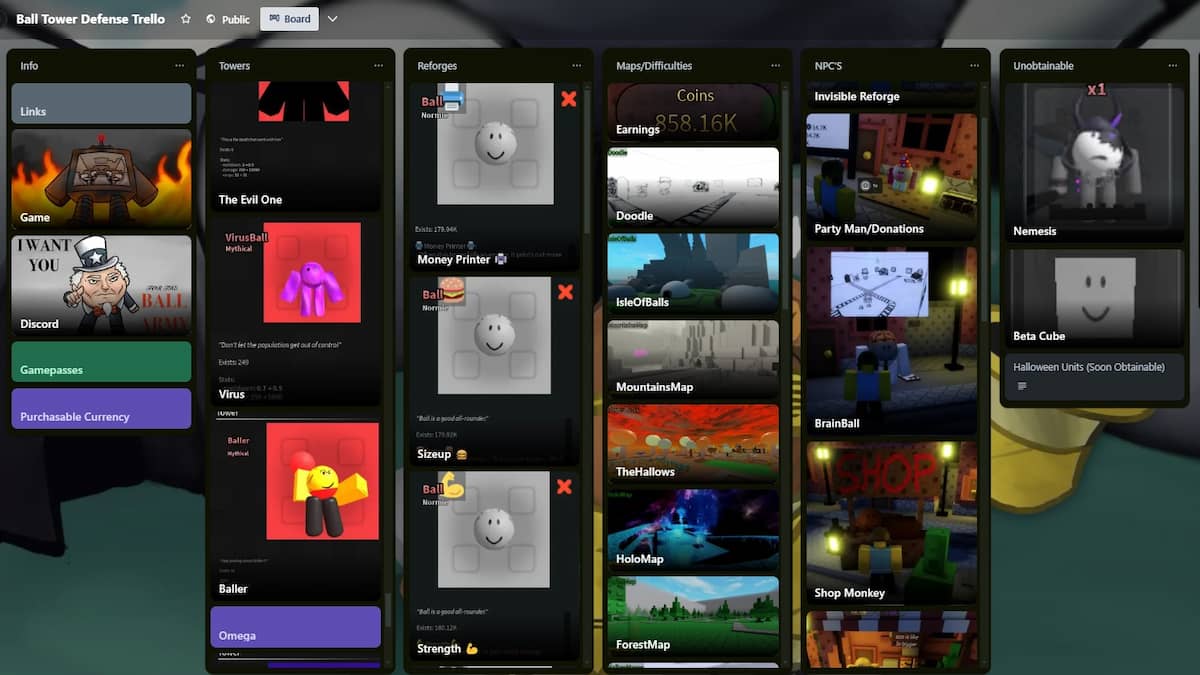Open the Purchasable Currency card
The height and width of the screenshot is (675, 1200).
pyautogui.click(x=101, y=409)
